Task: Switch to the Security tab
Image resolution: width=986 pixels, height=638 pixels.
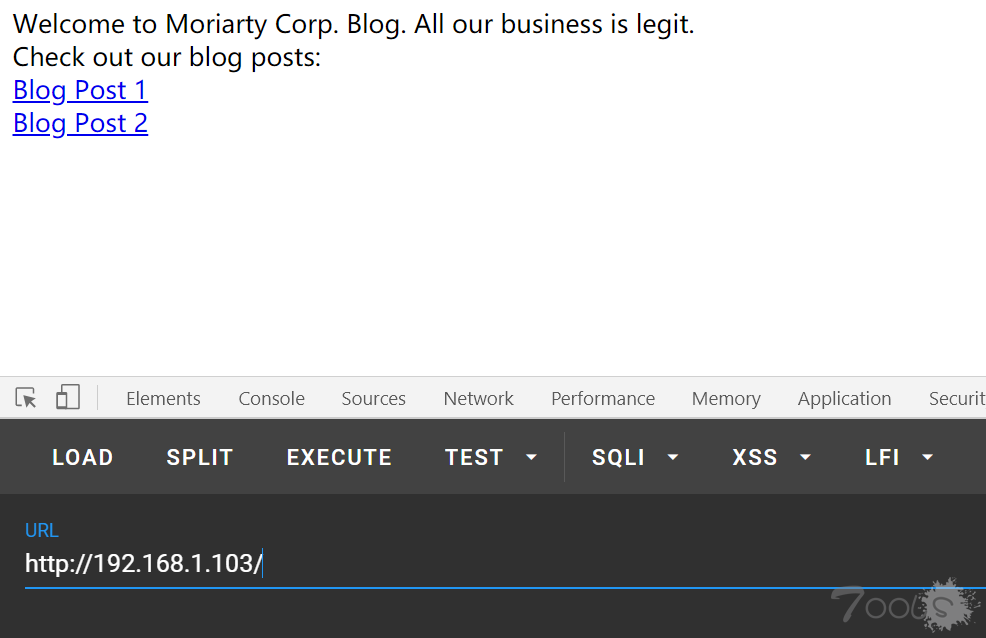Action: pyautogui.click(x=957, y=399)
